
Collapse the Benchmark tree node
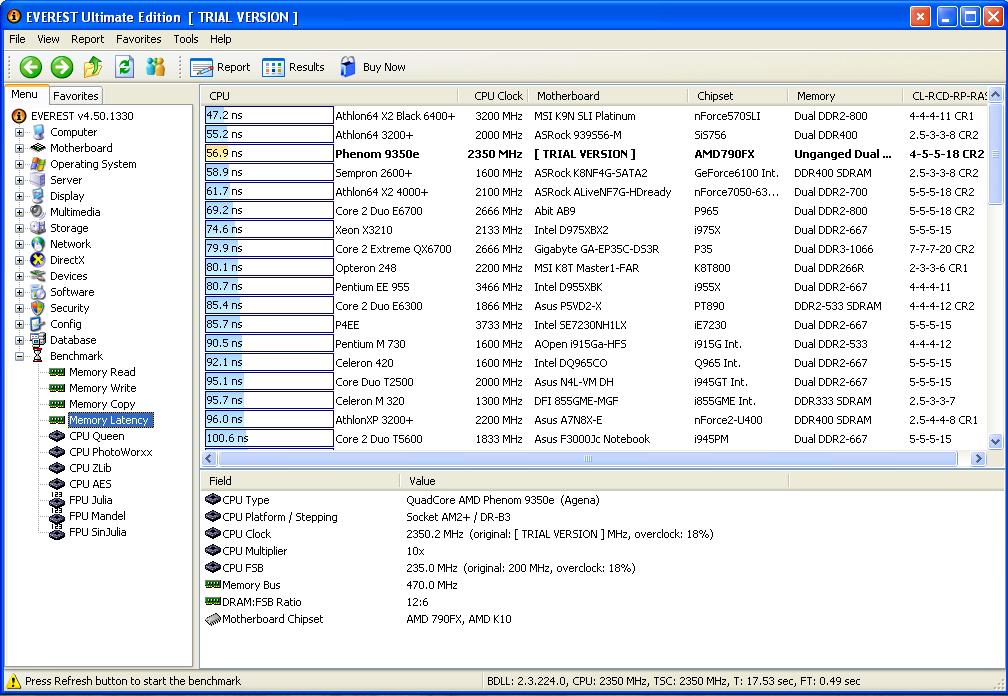point(19,357)
